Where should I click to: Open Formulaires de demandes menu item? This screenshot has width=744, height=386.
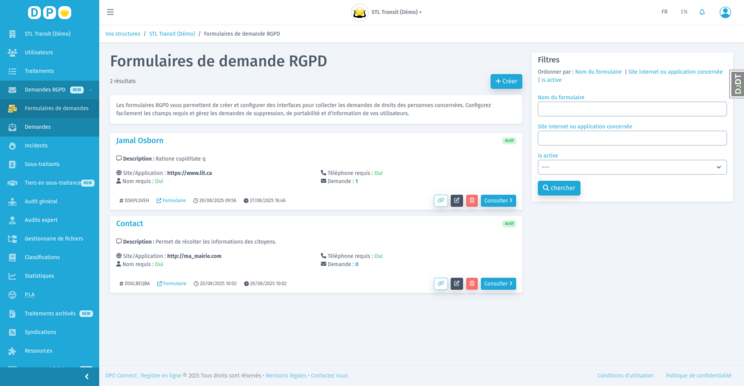49,108
